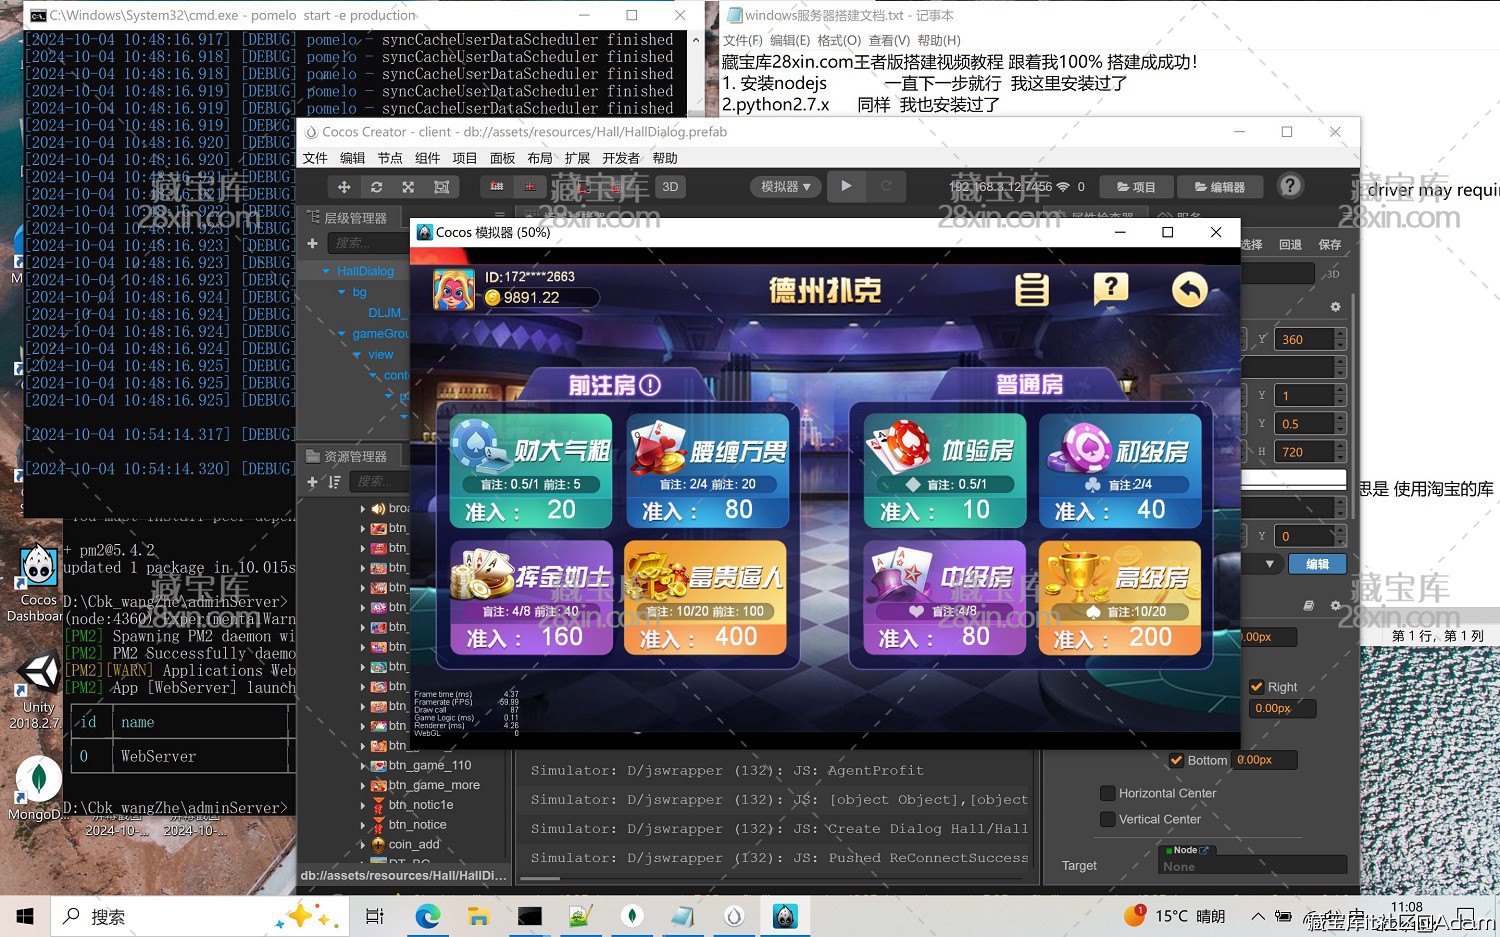Open the settings gear in the properties panel
Screen dimensions: 1500x937
[x=1335, y=307]
